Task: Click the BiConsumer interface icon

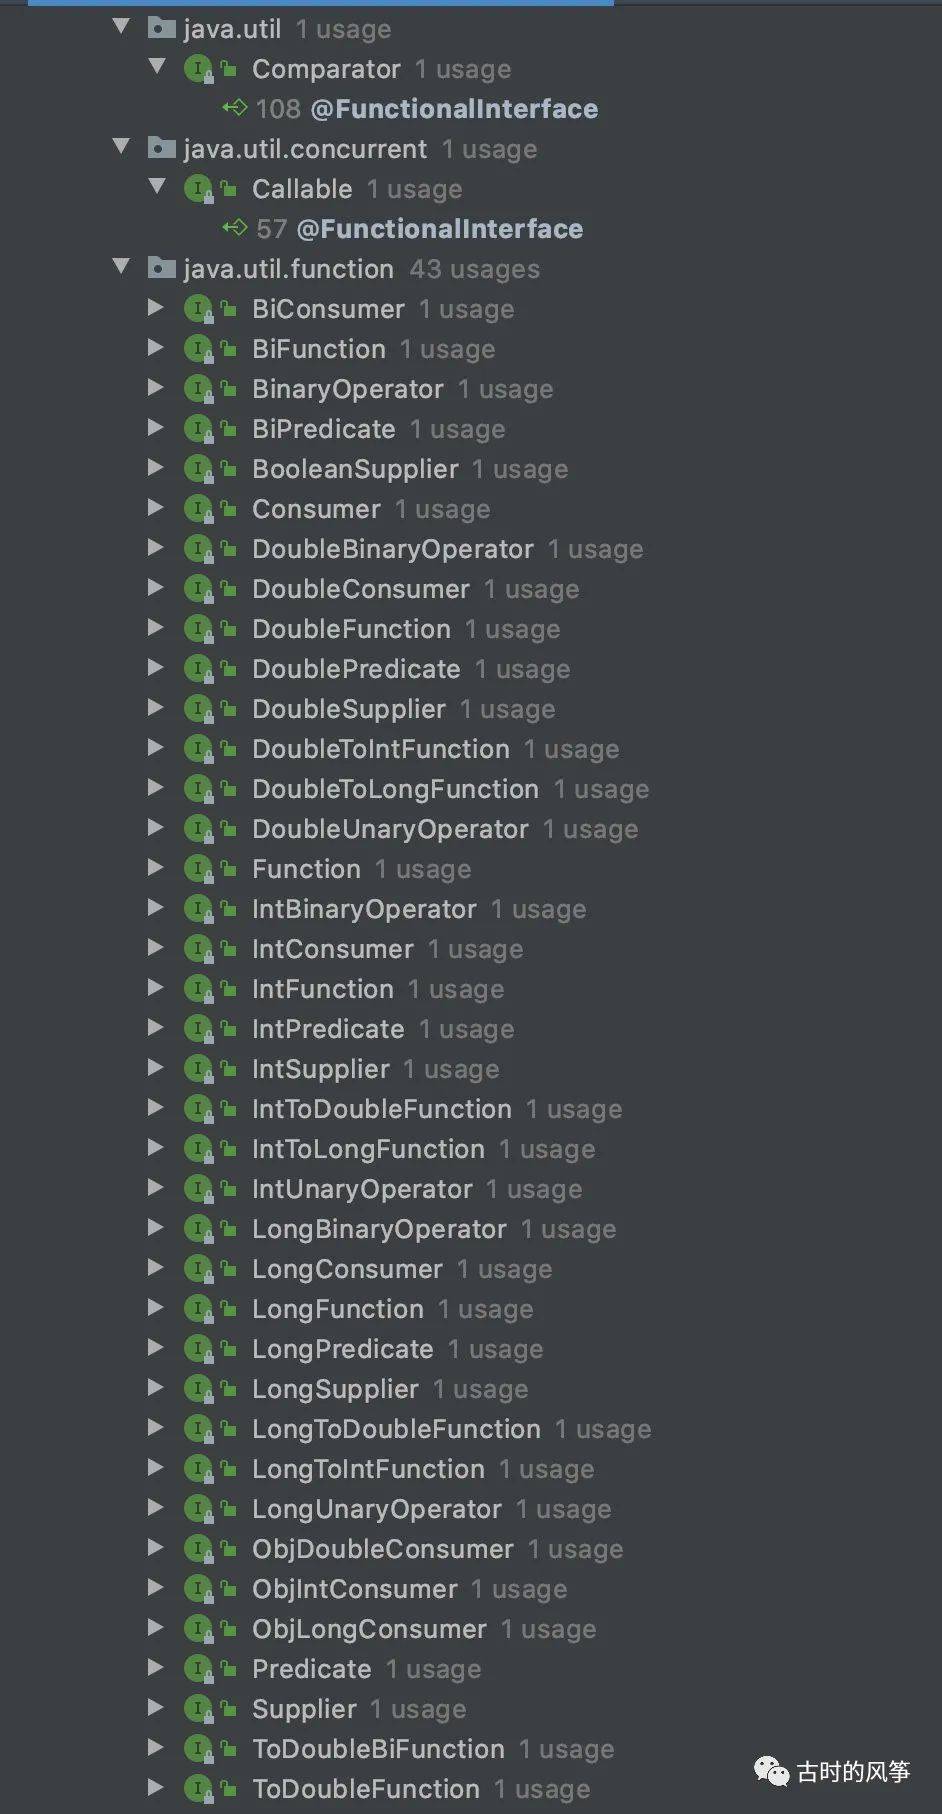Action: (199, 309)
